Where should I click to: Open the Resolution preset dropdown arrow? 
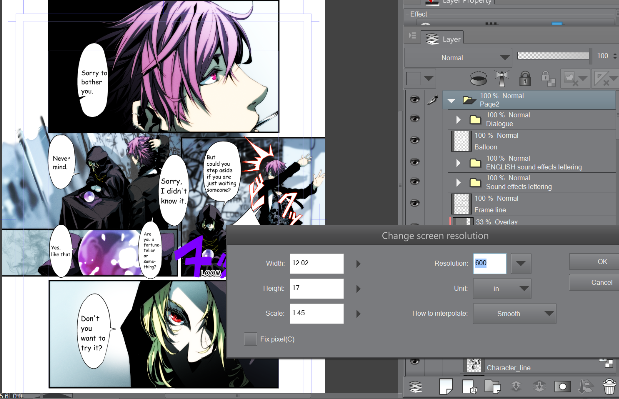[521, 263]
